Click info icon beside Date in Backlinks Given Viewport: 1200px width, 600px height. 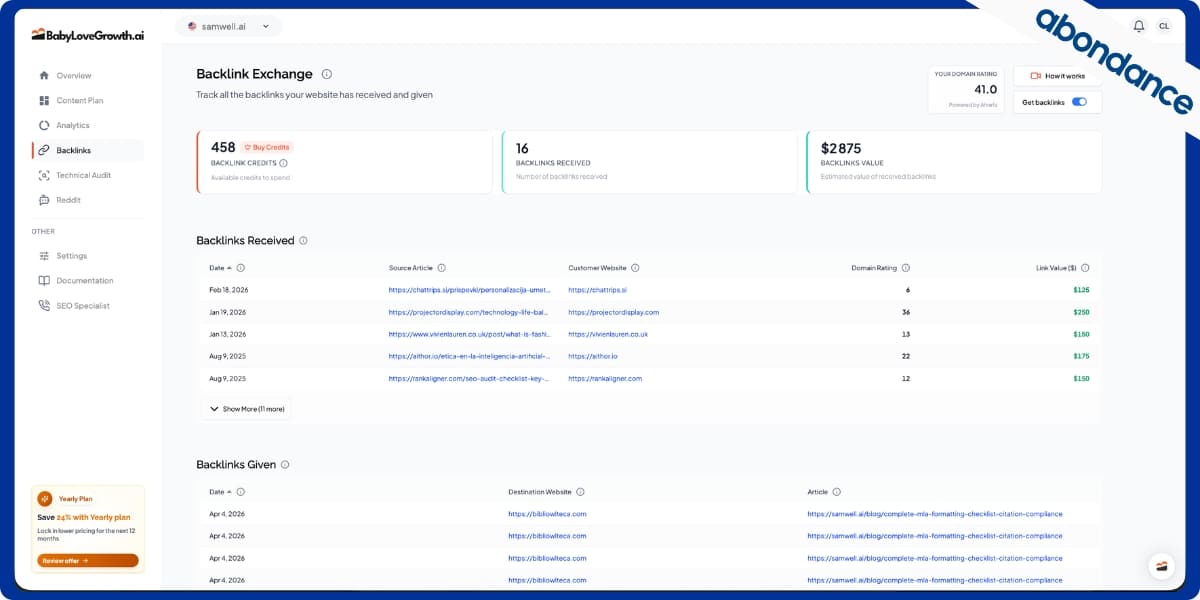pyautogui.click(x=241, y=492)
